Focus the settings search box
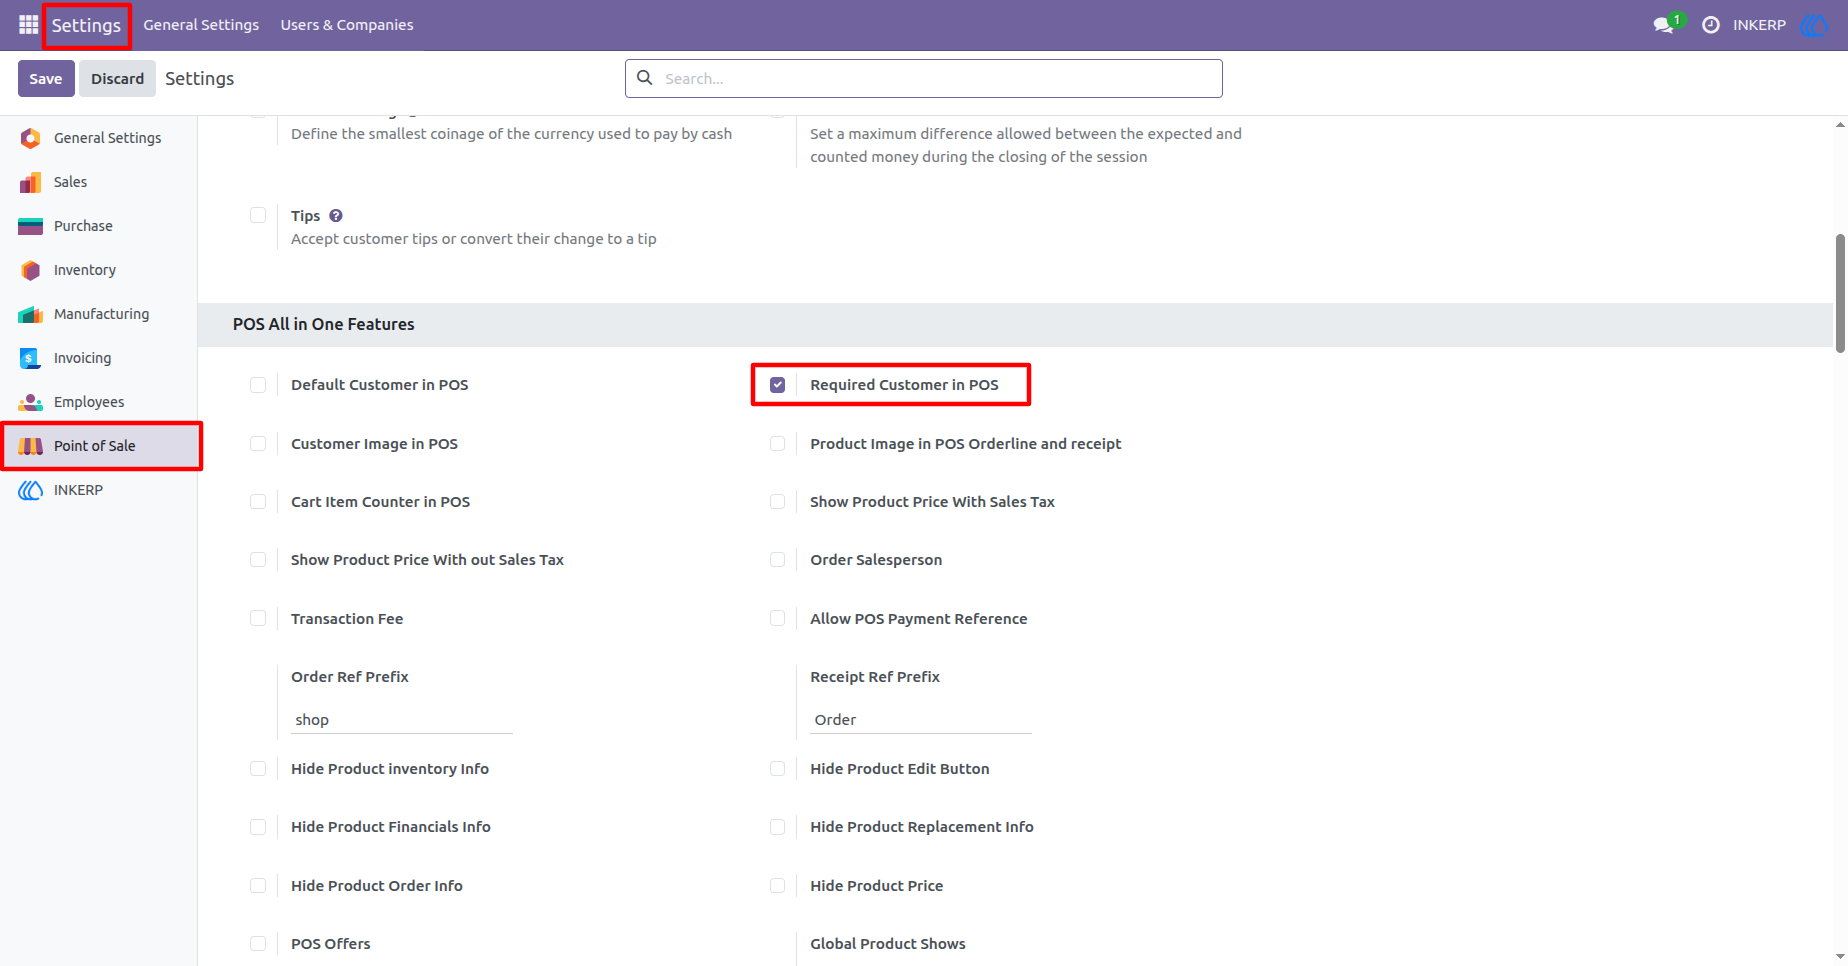 (x=924, y=78)
